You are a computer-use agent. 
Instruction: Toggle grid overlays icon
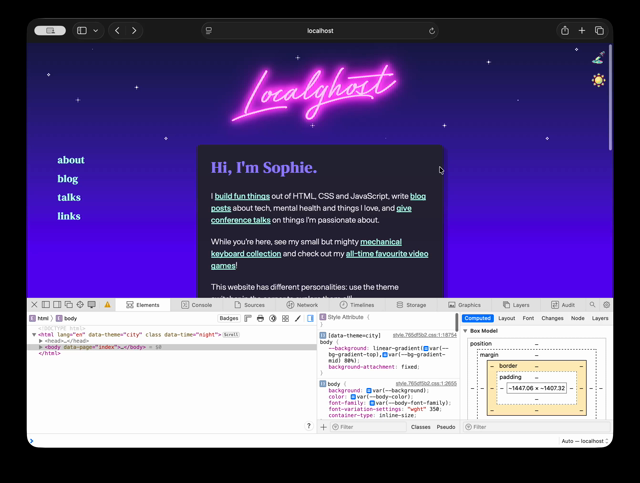(x=285, y=318)
